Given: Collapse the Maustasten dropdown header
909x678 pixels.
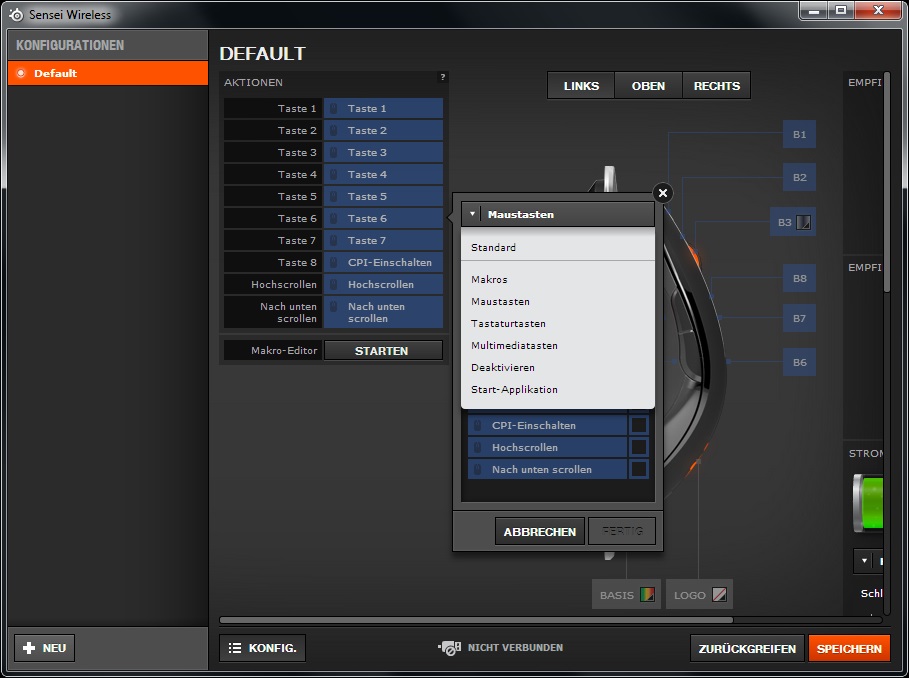Looking at the screenshot, I should coord(472,214).
